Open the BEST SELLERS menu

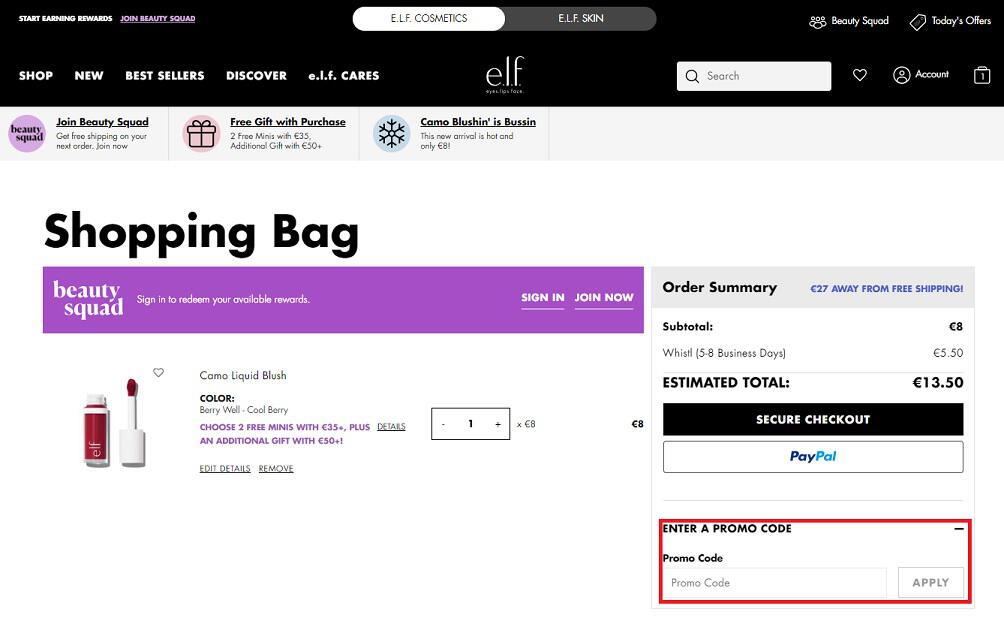[165, 76]
